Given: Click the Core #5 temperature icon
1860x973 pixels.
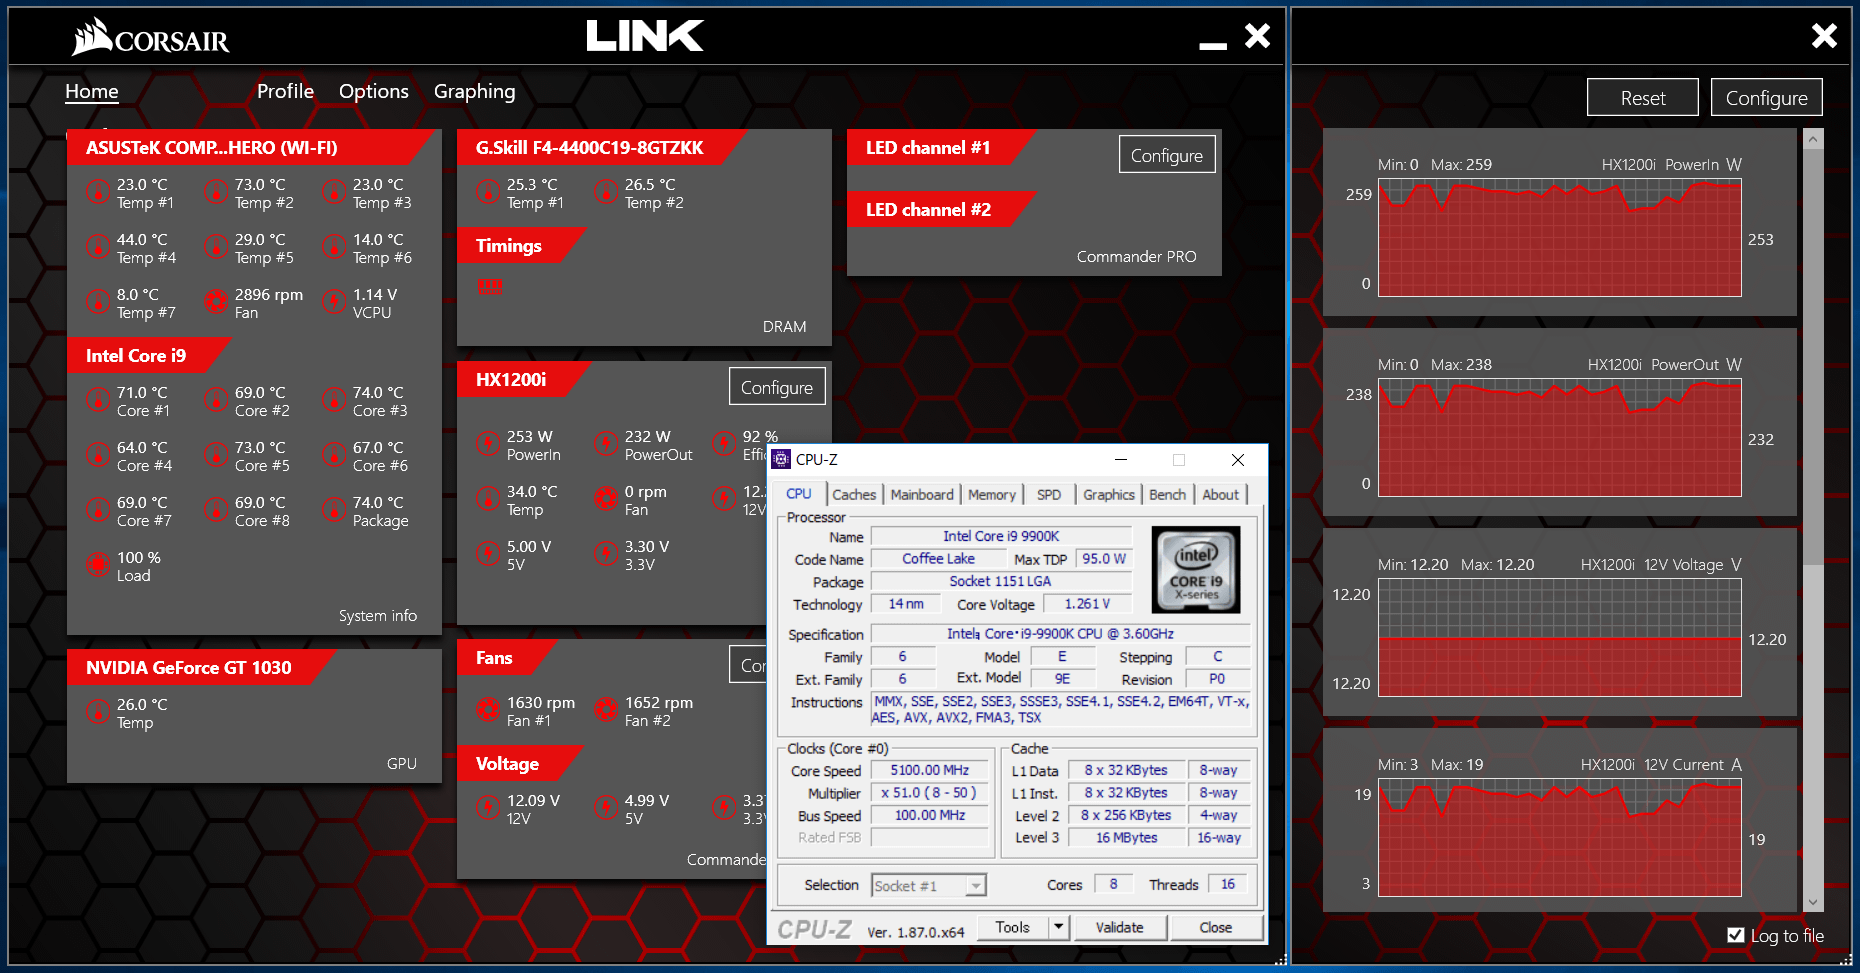Looking at the screenshot, I should pos(215,455).
